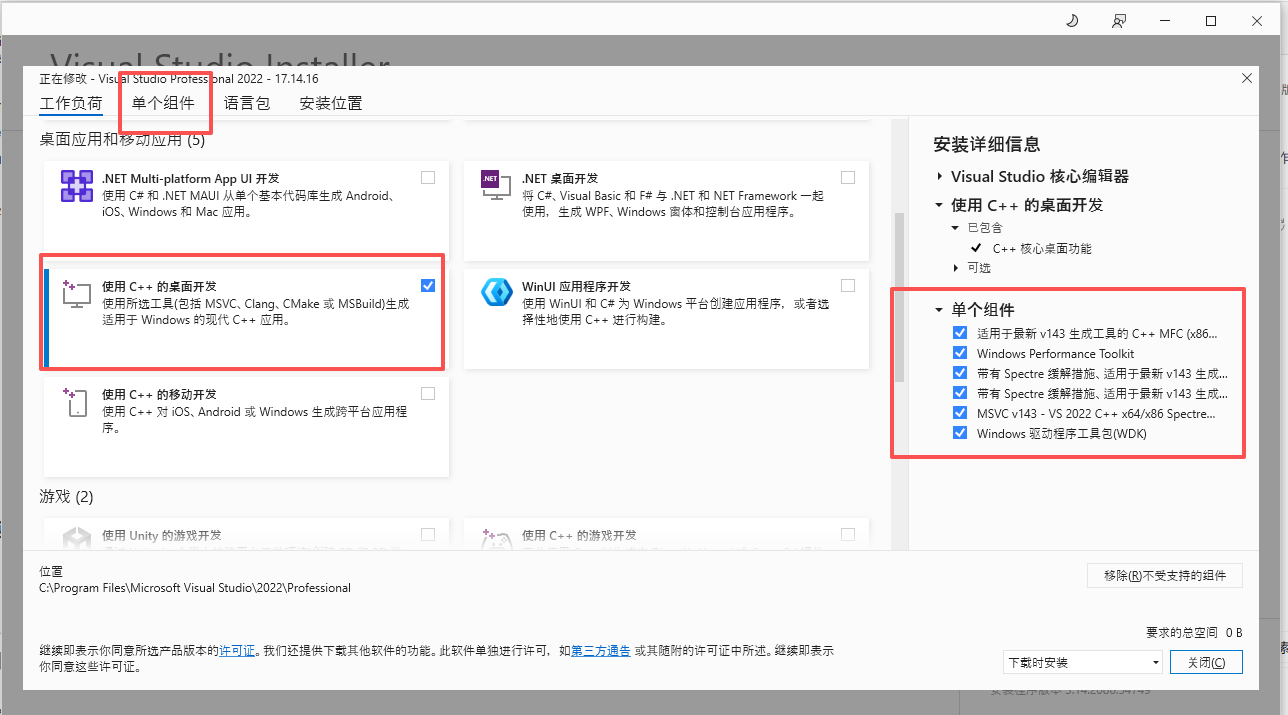This screenshot has height=715, width=1288.
Task: Click the 要求的总空间 0 B text
Action: 1194,632
